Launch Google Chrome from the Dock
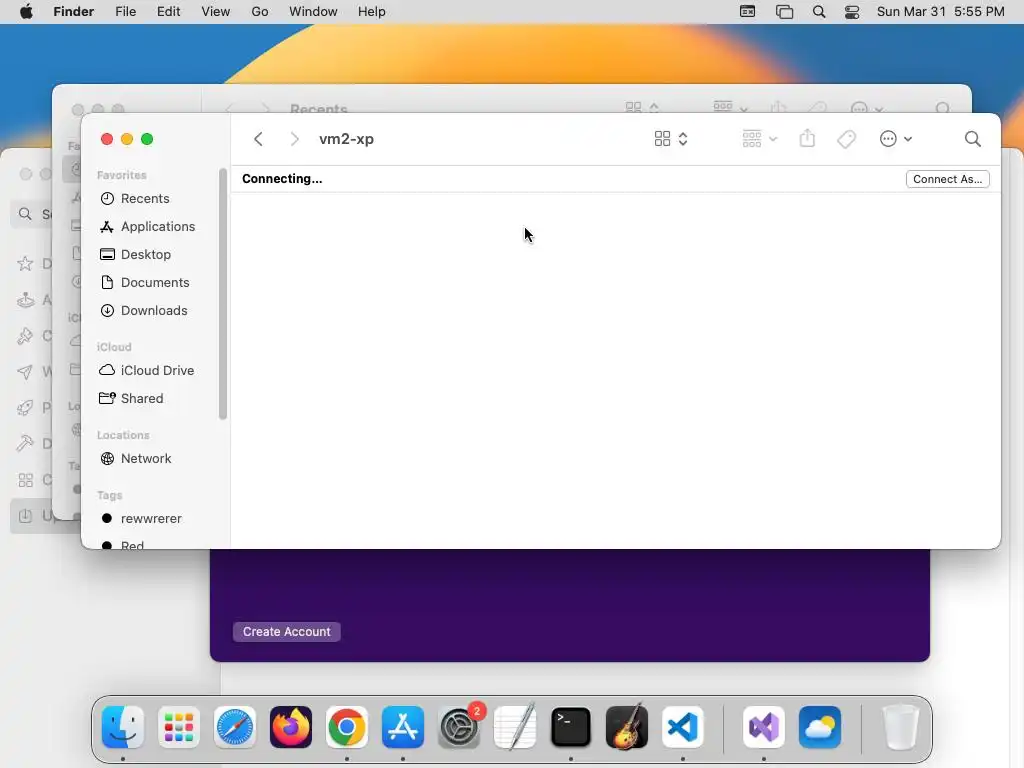The image size is (1024, 768). pos(347,727)
